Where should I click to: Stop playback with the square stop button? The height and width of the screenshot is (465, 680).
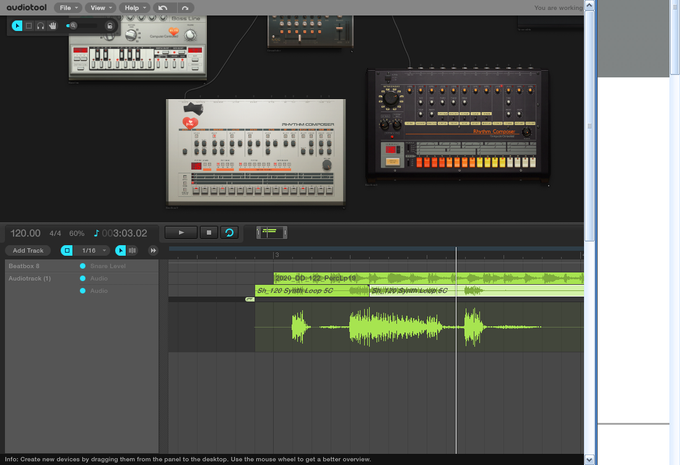click(209, 232)
